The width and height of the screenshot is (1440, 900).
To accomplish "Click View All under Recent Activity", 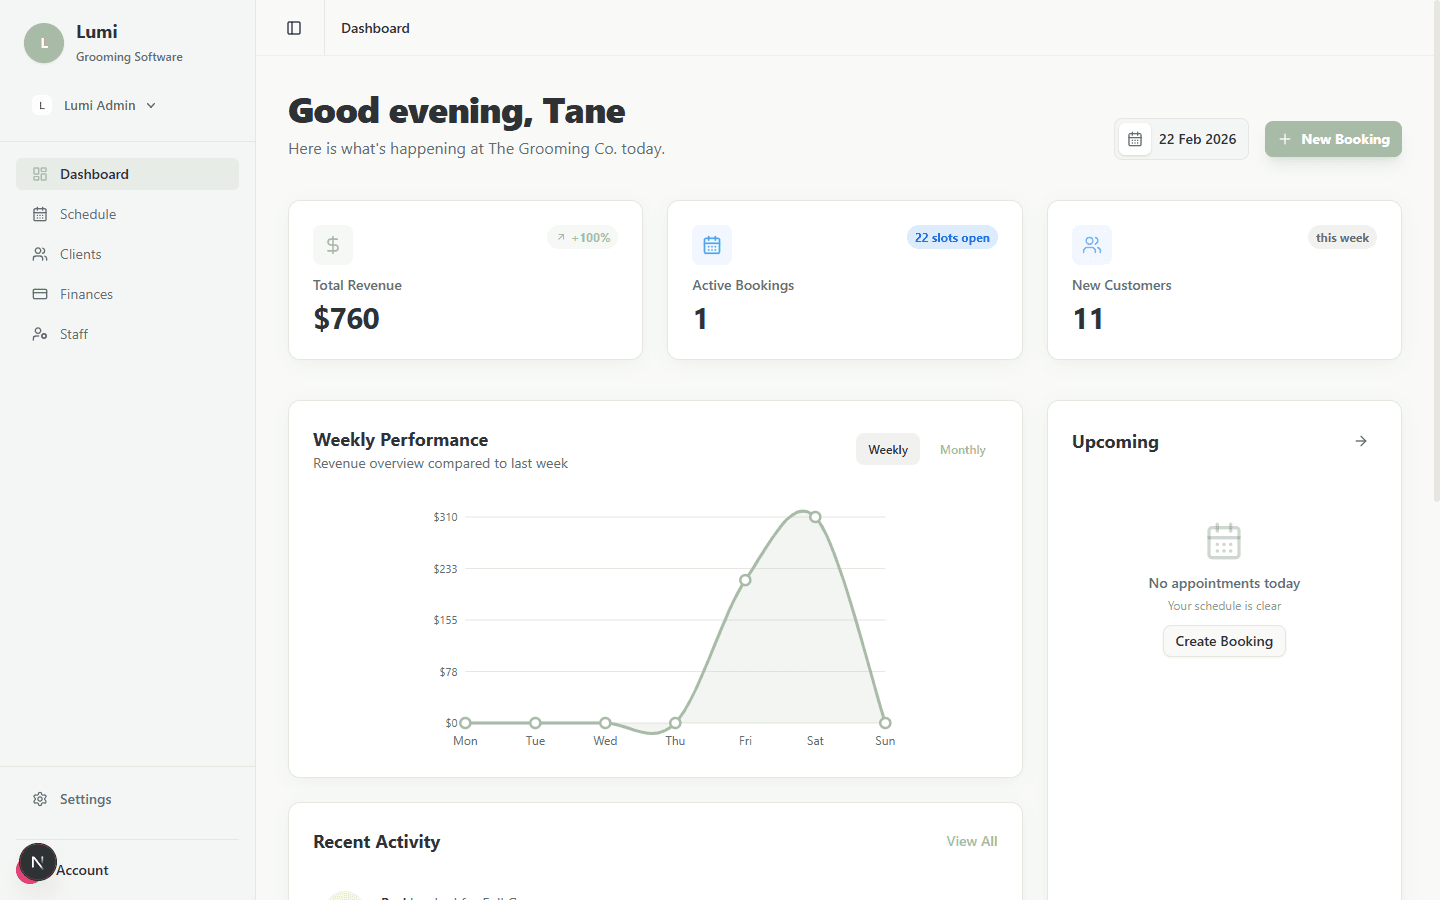I will pos(971,841).
